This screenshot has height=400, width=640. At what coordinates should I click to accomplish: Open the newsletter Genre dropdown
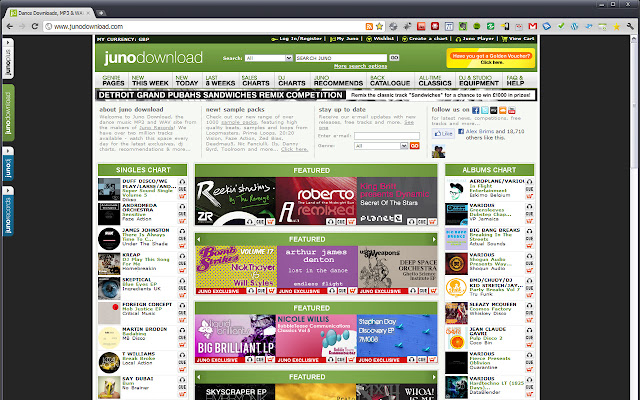click(x=381, y=146)
